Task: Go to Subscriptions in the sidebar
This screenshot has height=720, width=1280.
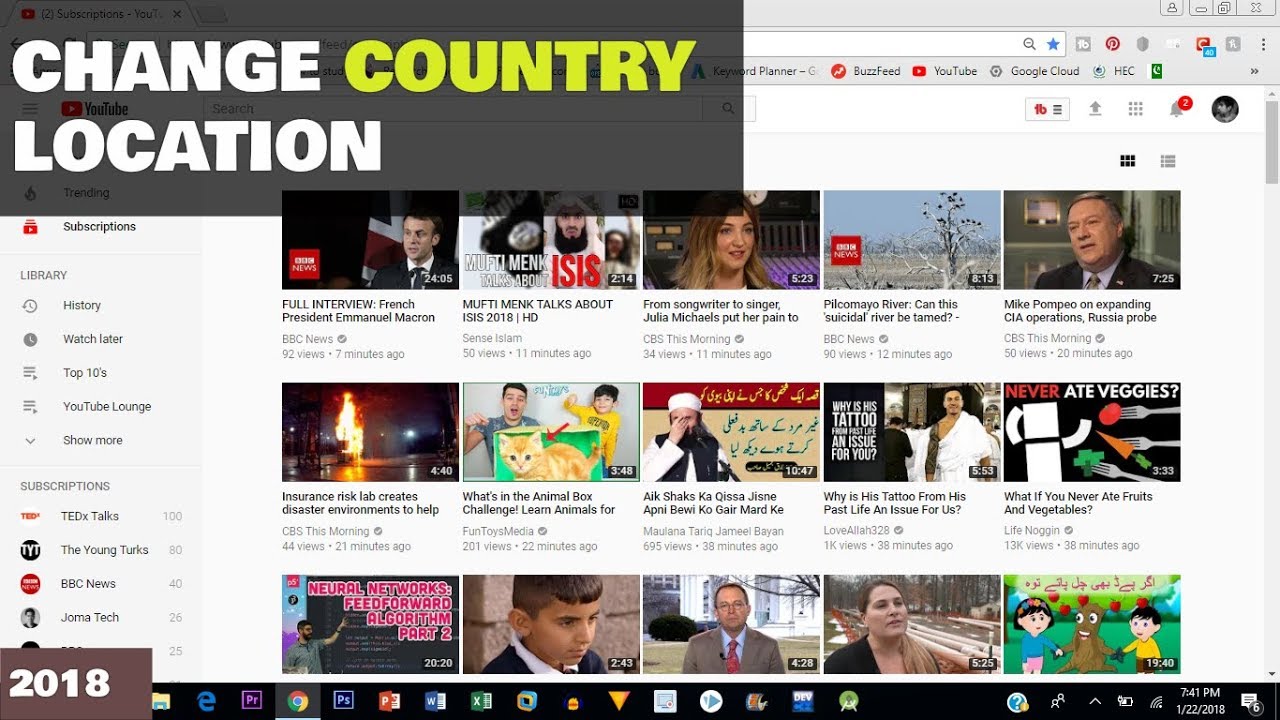Action: (x=100, y=227)
